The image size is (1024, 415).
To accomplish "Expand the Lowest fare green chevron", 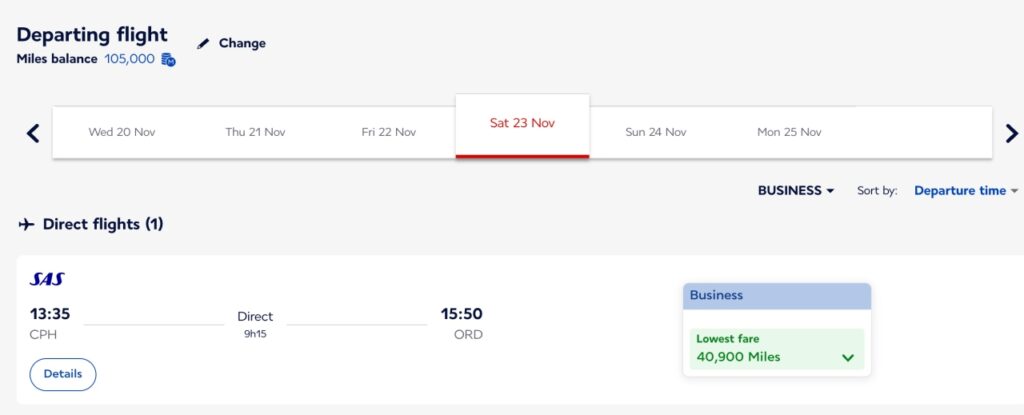I will (x=848, y=357).
